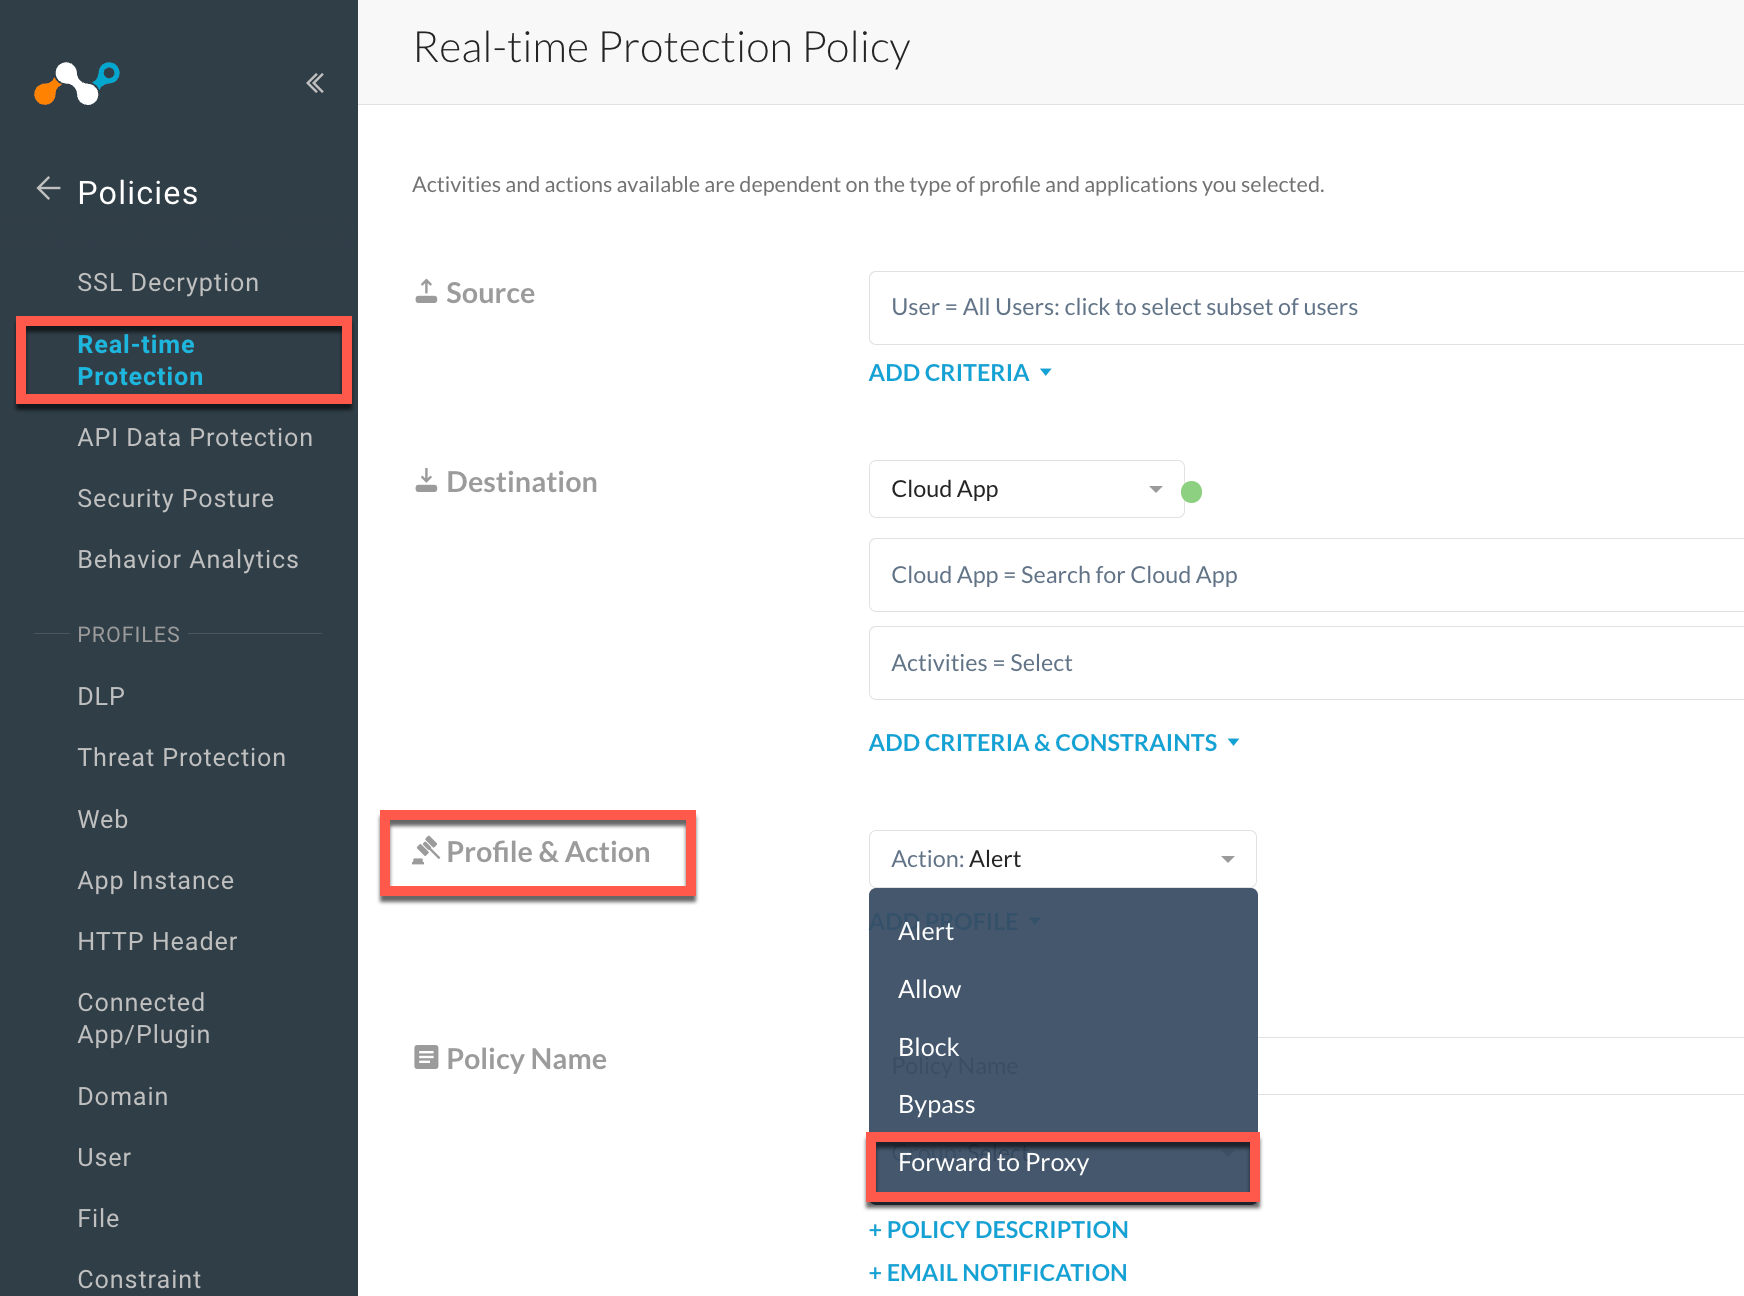Click the gavel icon next to Profile & Action

click(x=424, y=851)
